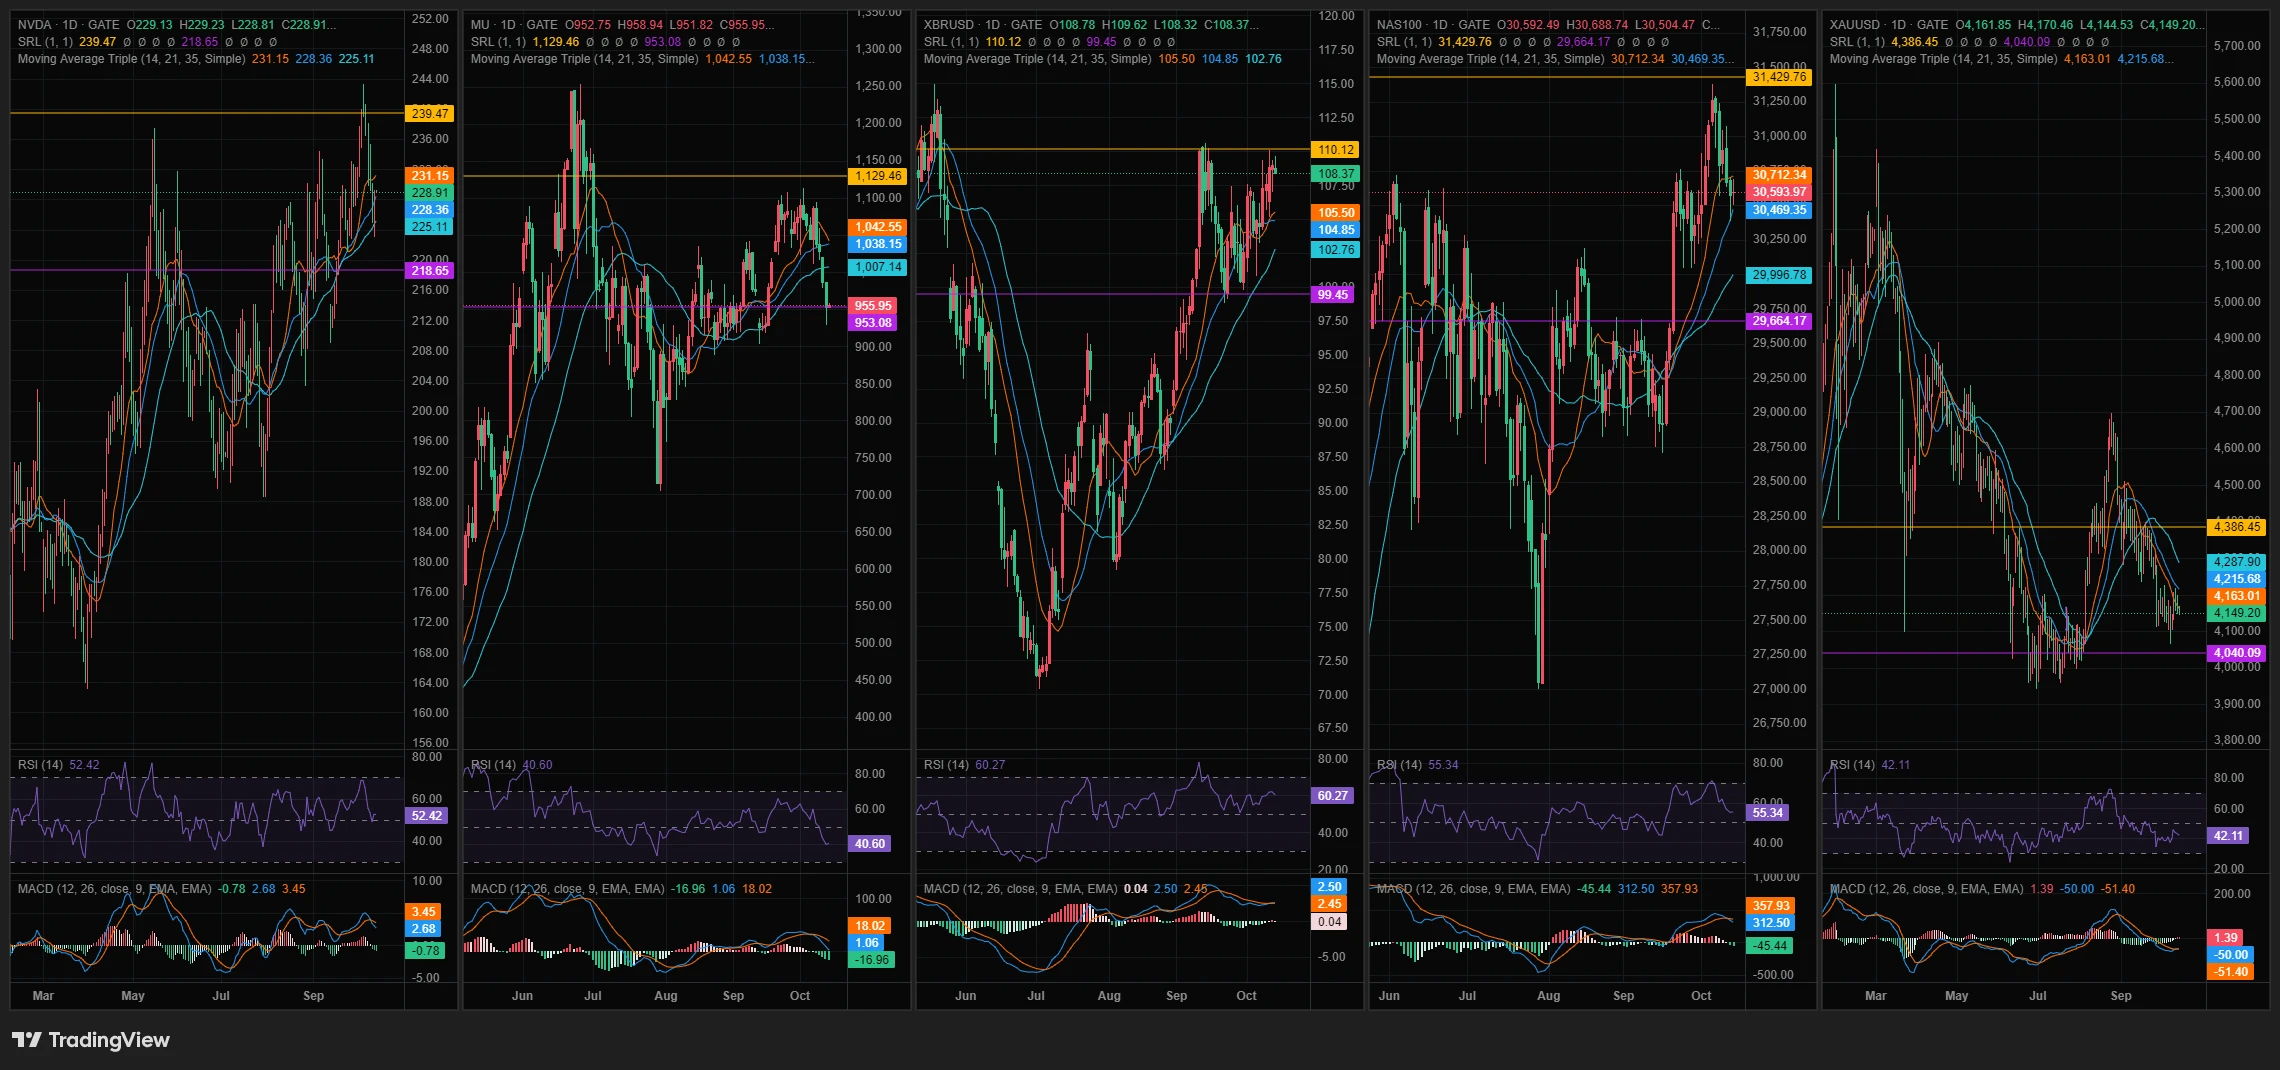Click the Jul label on XBRUSD time axis
The image size is (2280, 1070).
tap(1036, 996)
